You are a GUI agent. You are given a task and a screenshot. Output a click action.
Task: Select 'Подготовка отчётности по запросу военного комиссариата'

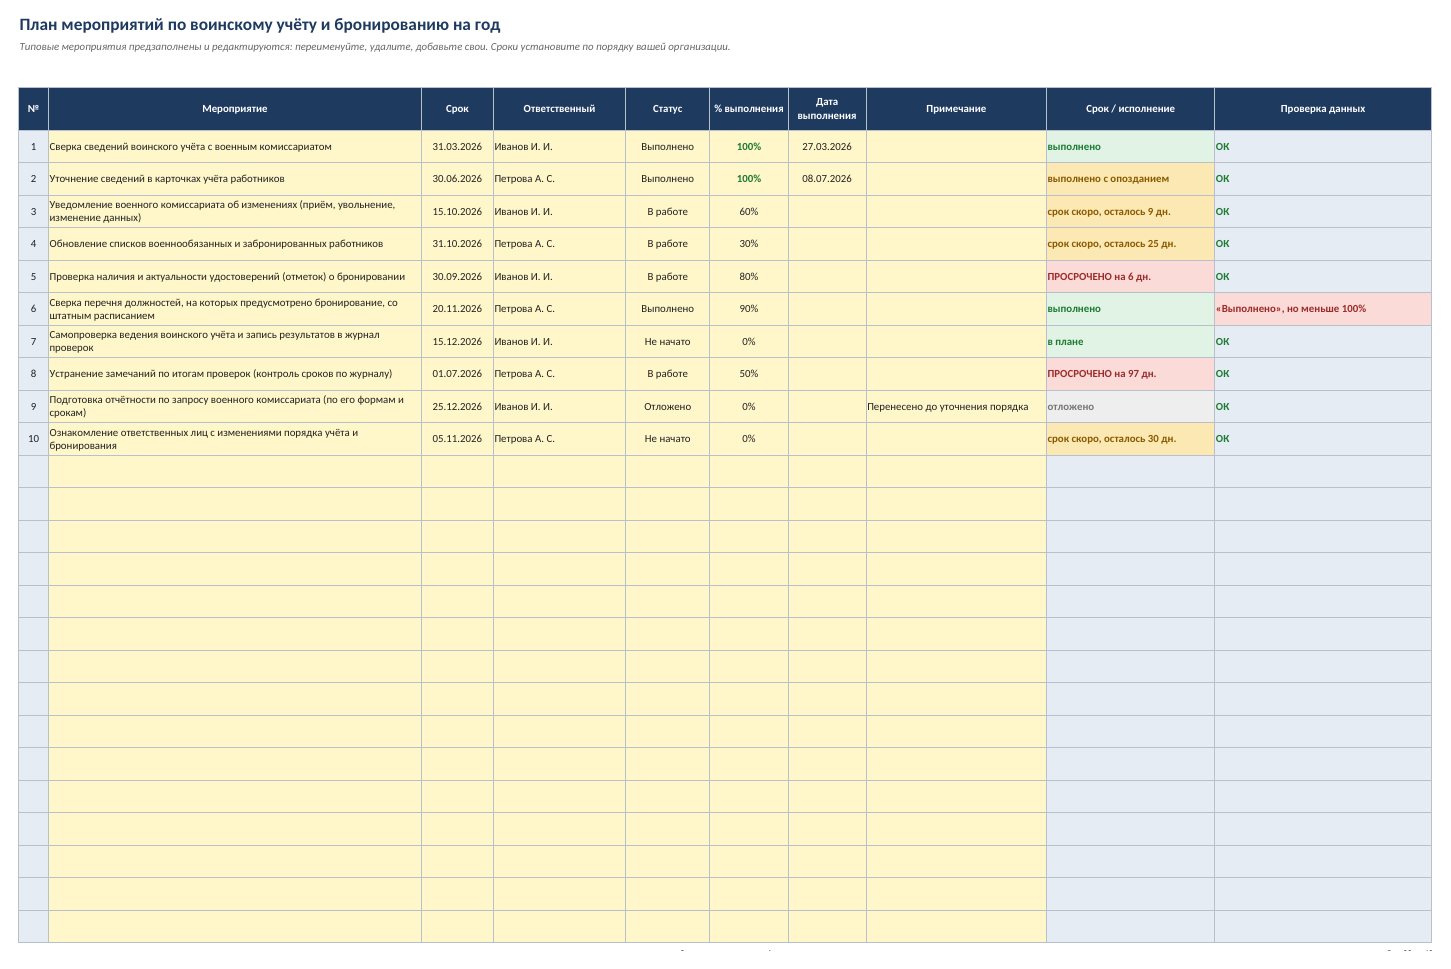(x=235, y=407)
